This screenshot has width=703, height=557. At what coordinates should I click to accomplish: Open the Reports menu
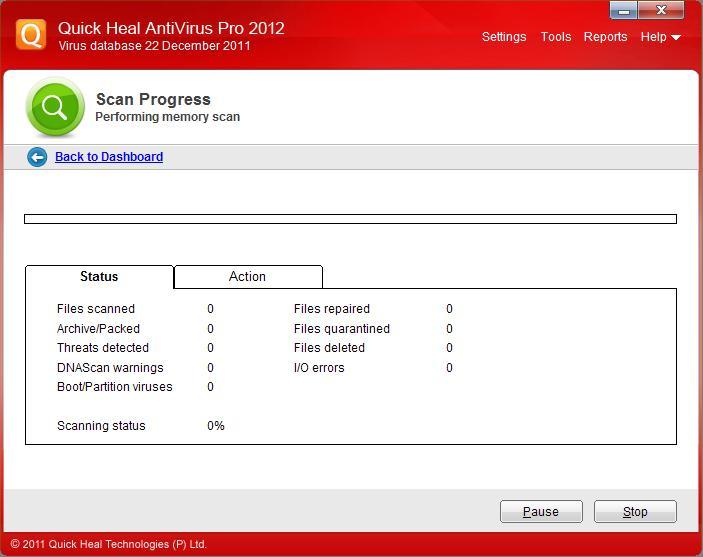(605, 37)
